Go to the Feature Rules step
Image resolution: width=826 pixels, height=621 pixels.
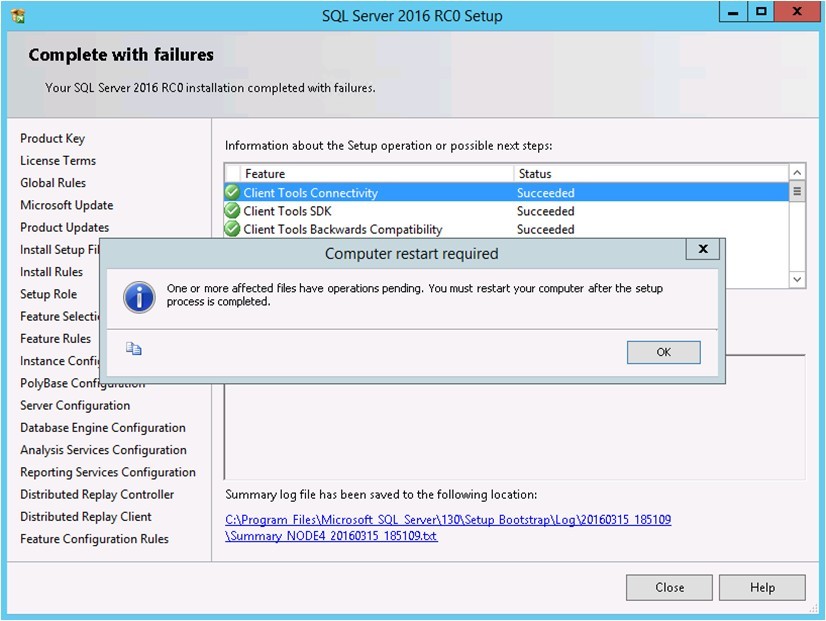pos(55,338)
